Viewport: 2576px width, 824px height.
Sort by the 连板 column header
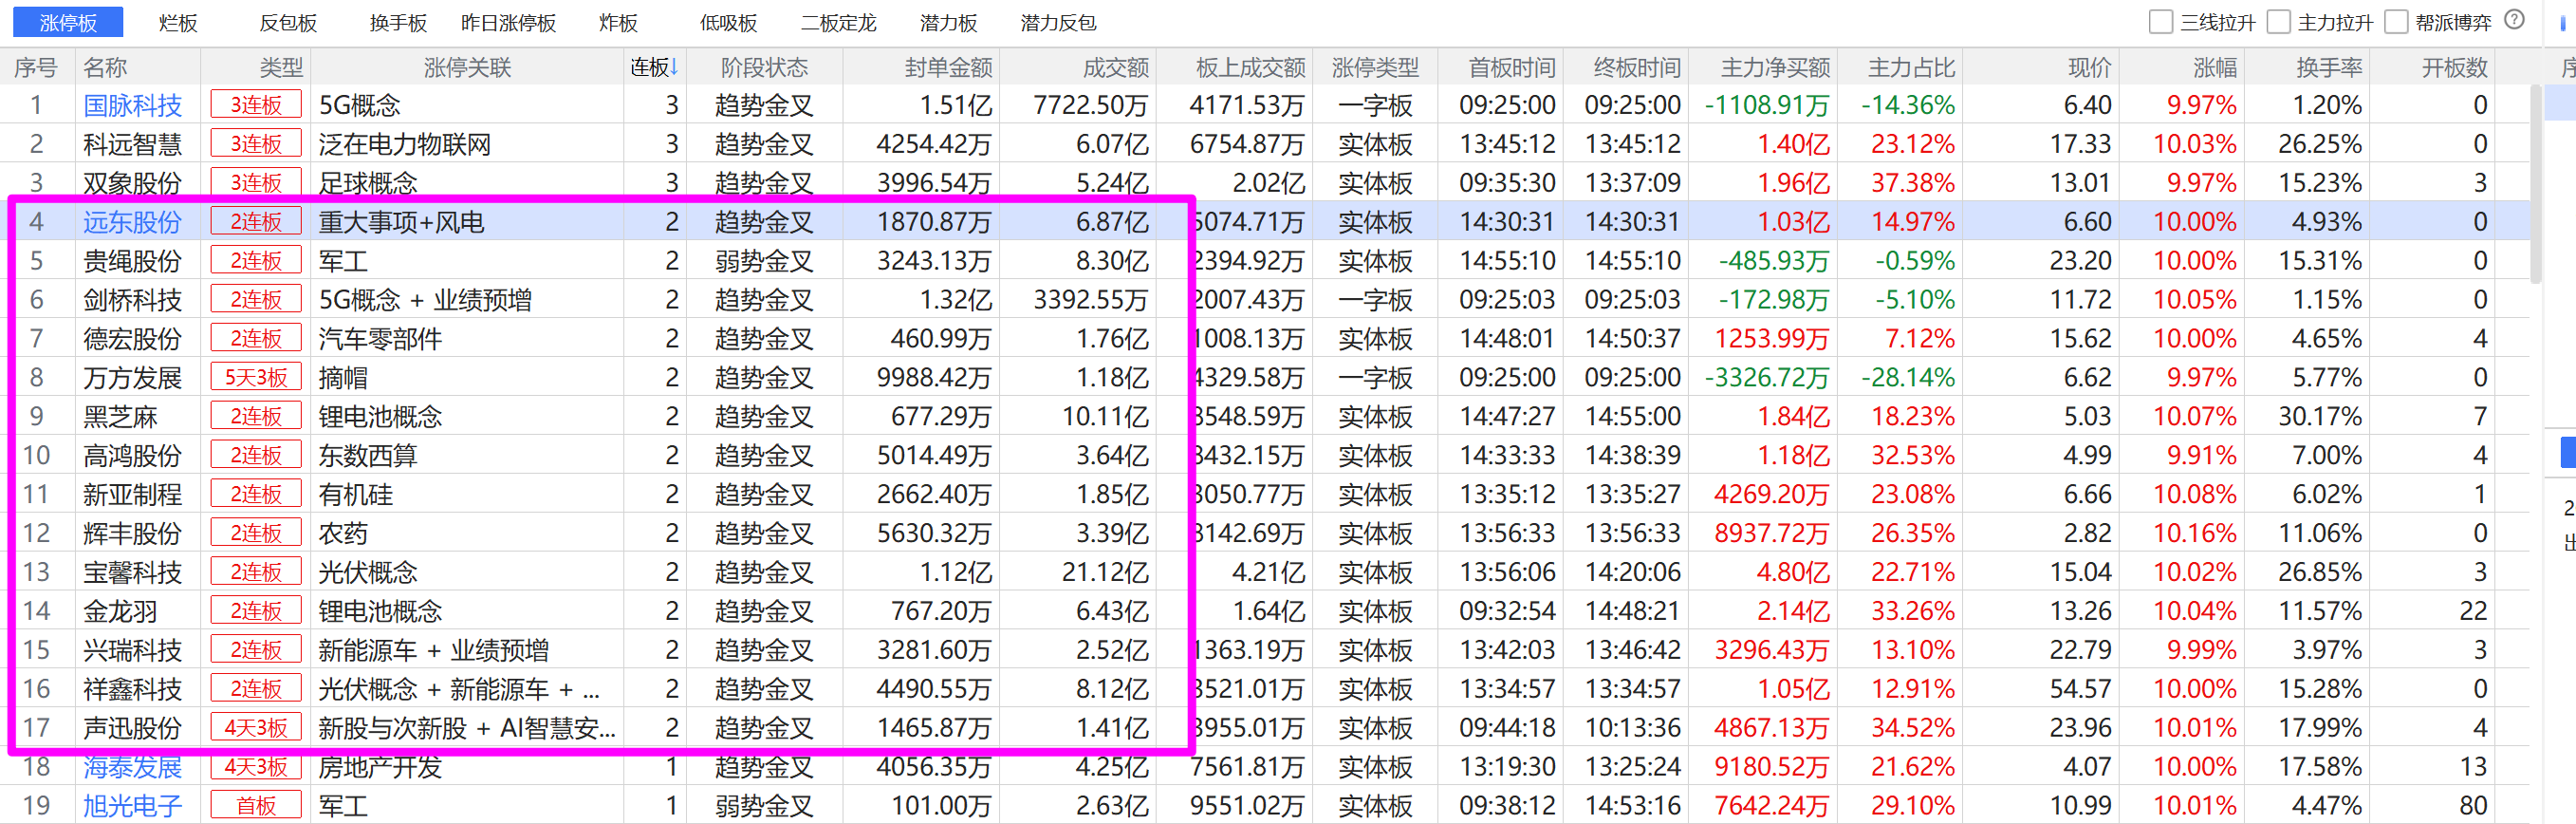654,67
